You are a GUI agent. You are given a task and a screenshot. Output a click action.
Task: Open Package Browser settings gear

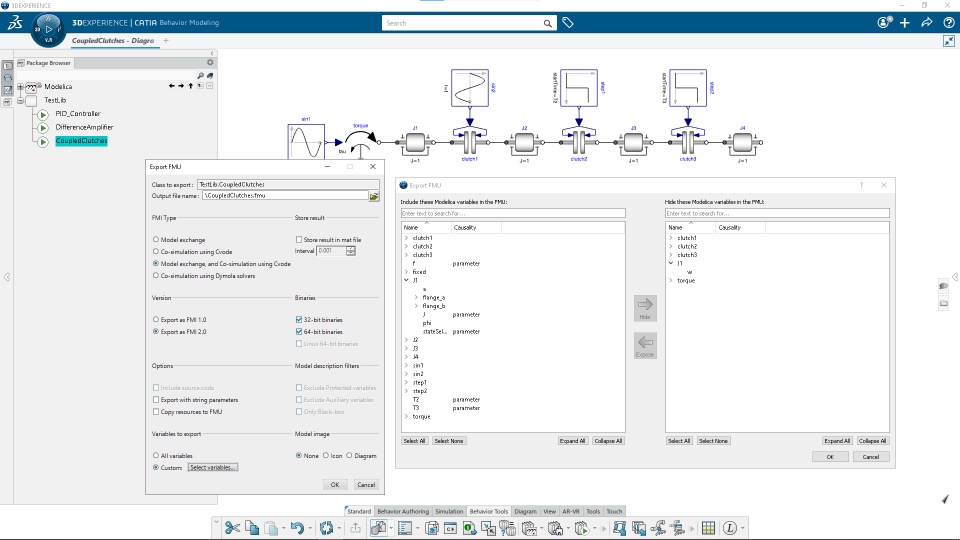[210, 62]
